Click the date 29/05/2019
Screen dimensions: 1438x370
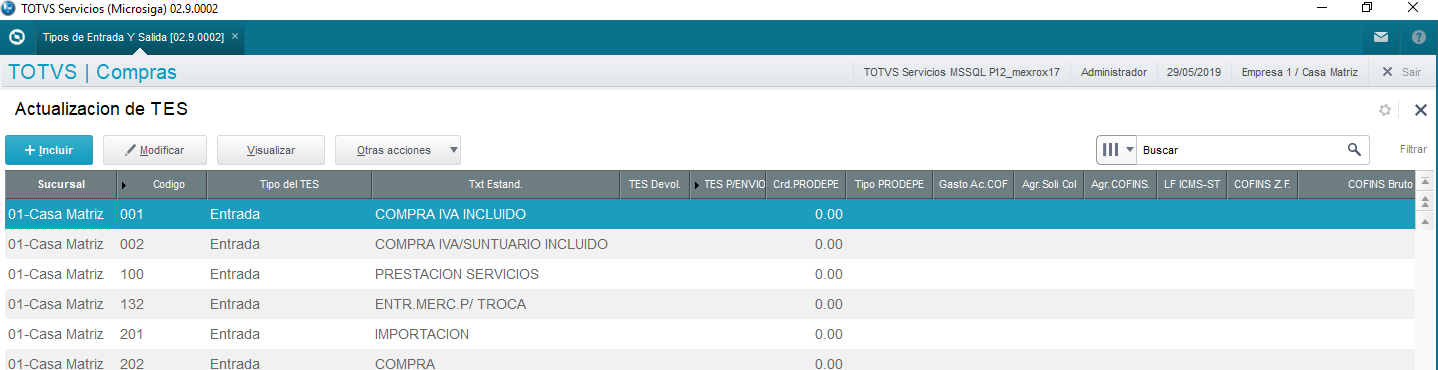click(1194, 72)
